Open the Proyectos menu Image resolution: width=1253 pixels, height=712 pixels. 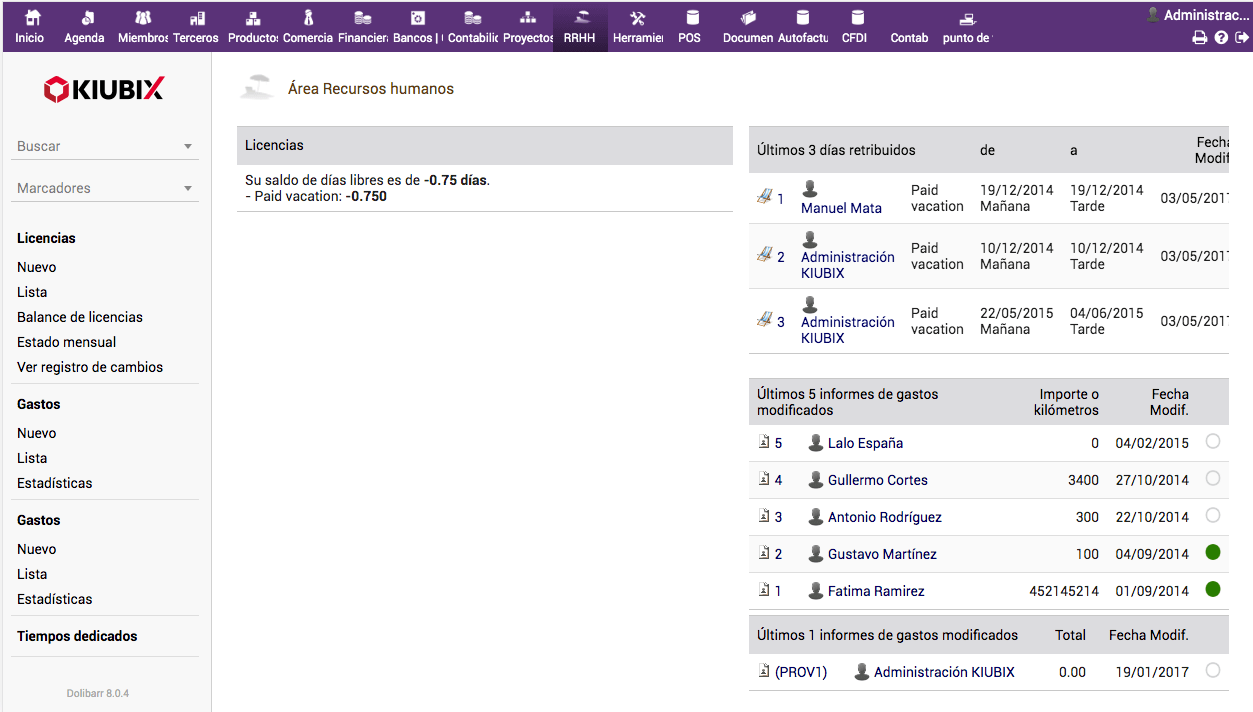click(528, 27)
